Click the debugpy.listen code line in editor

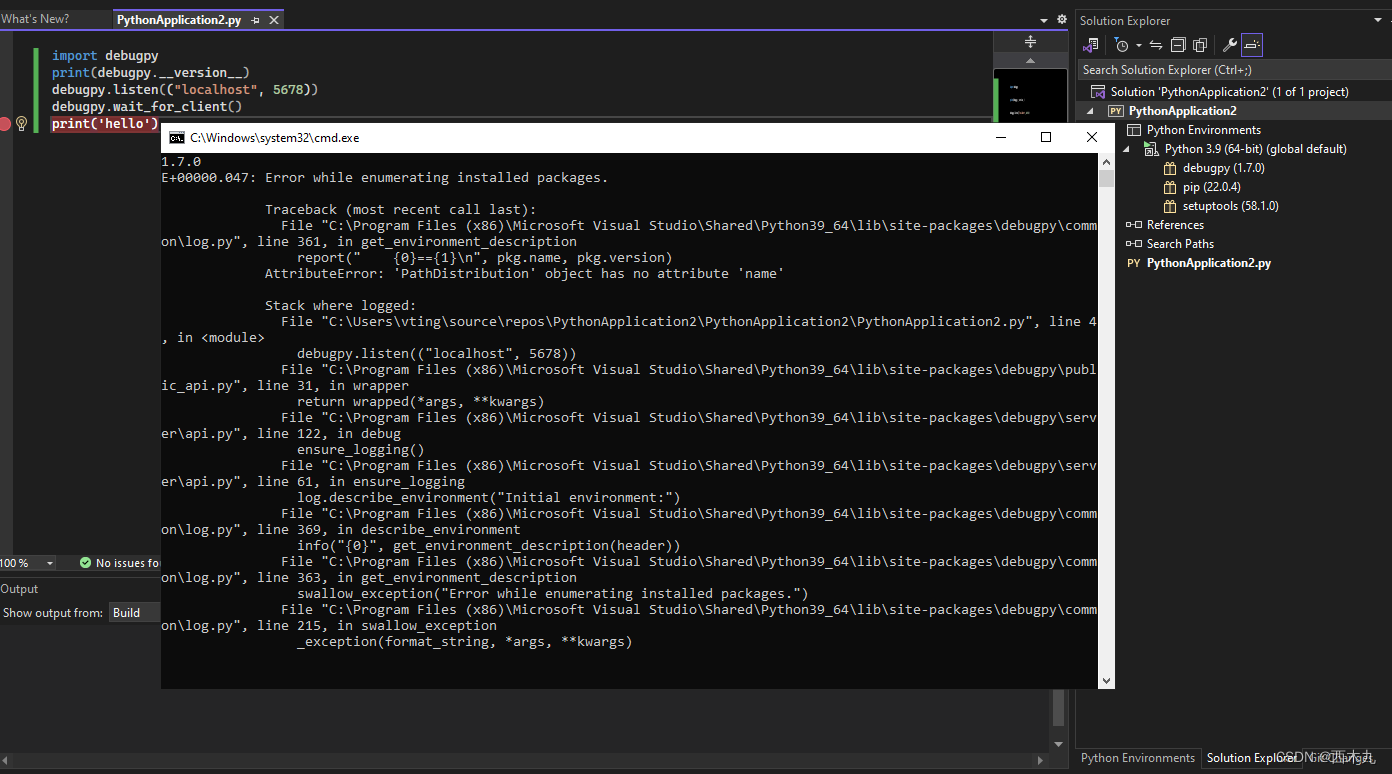(x=185, y=90)
